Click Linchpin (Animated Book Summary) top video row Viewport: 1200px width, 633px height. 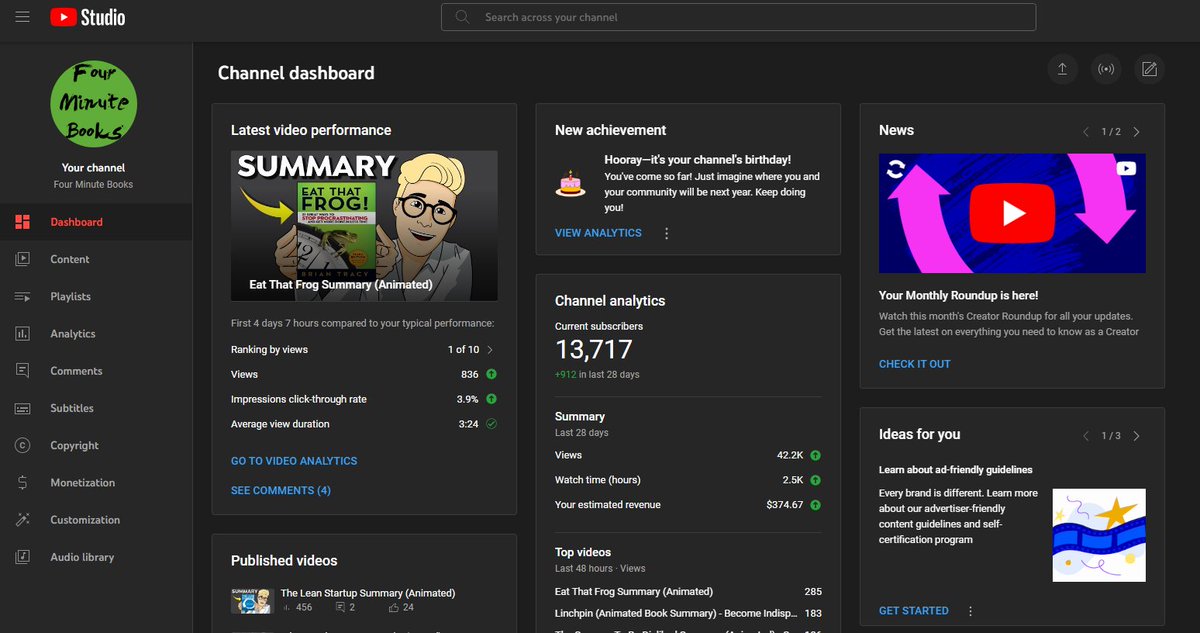(x=688, y=613)
